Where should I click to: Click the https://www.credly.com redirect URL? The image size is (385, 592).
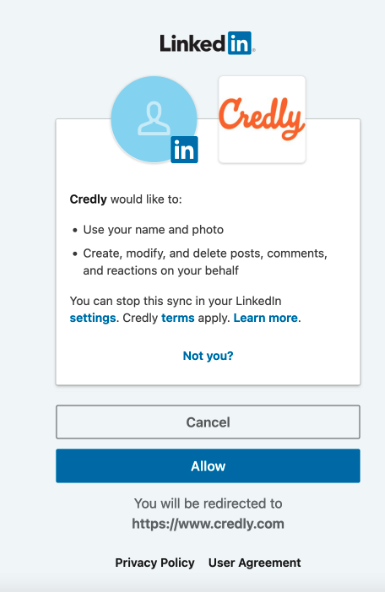pos(208,524)
